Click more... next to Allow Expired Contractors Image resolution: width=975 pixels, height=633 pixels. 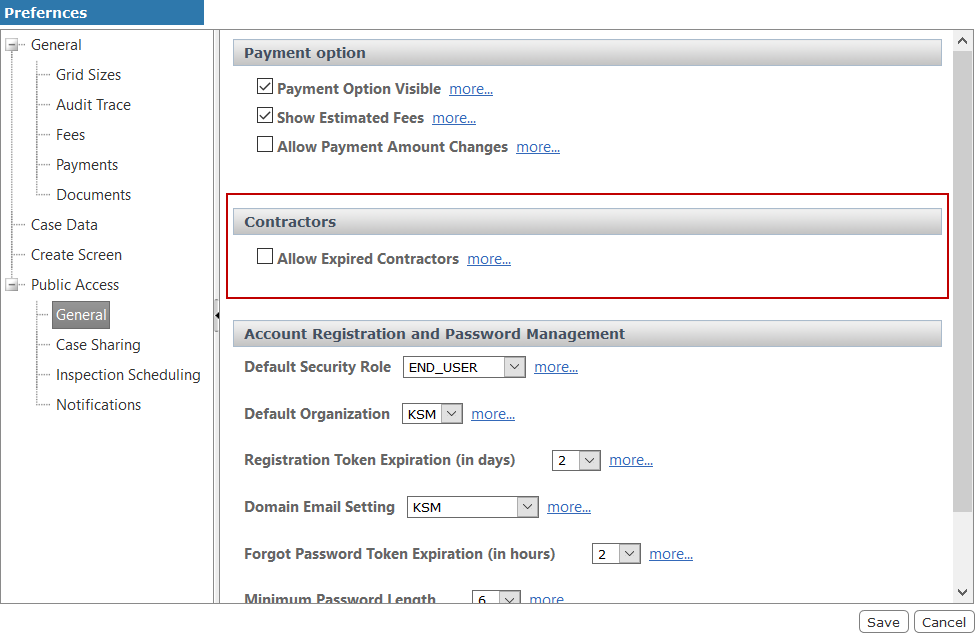[x=488, y=258]
